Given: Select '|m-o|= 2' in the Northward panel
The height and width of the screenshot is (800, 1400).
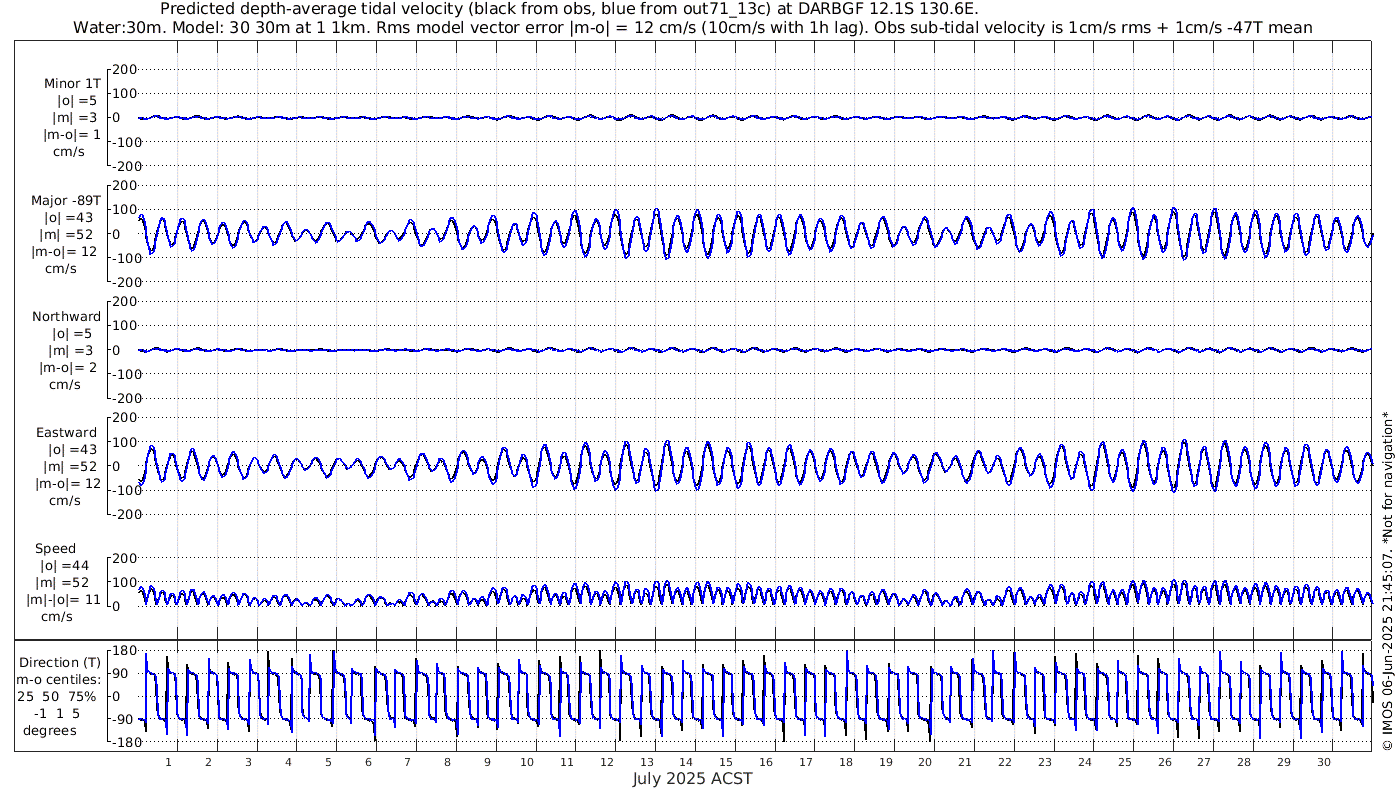Looking at the screenshot, I should pos(68,367).
